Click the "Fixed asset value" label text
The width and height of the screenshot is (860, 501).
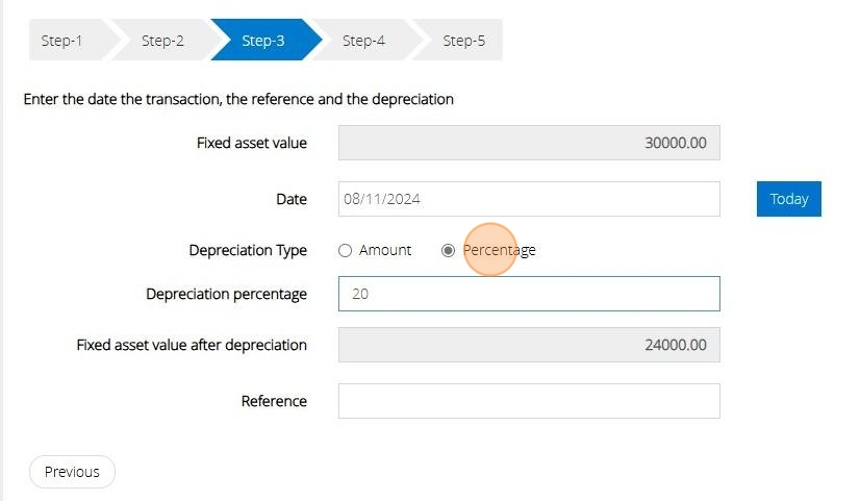point(252,143)
